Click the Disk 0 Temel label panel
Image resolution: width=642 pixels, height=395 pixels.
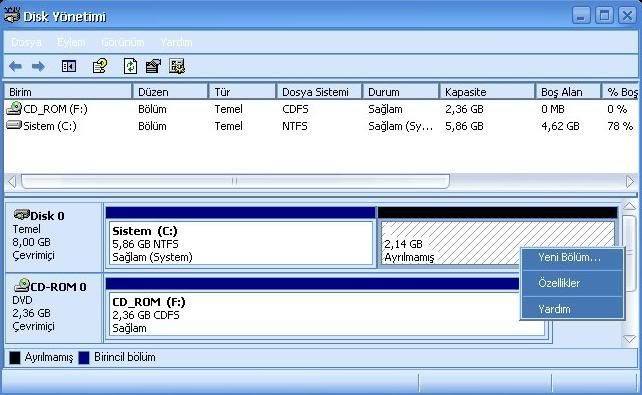pyautogui.click(x=53, y=237)
